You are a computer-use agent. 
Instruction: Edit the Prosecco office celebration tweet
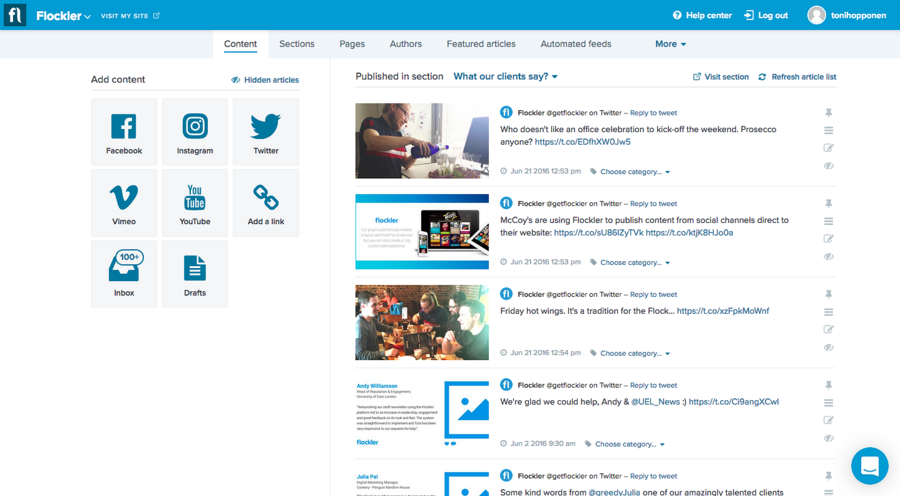(828, 148)
